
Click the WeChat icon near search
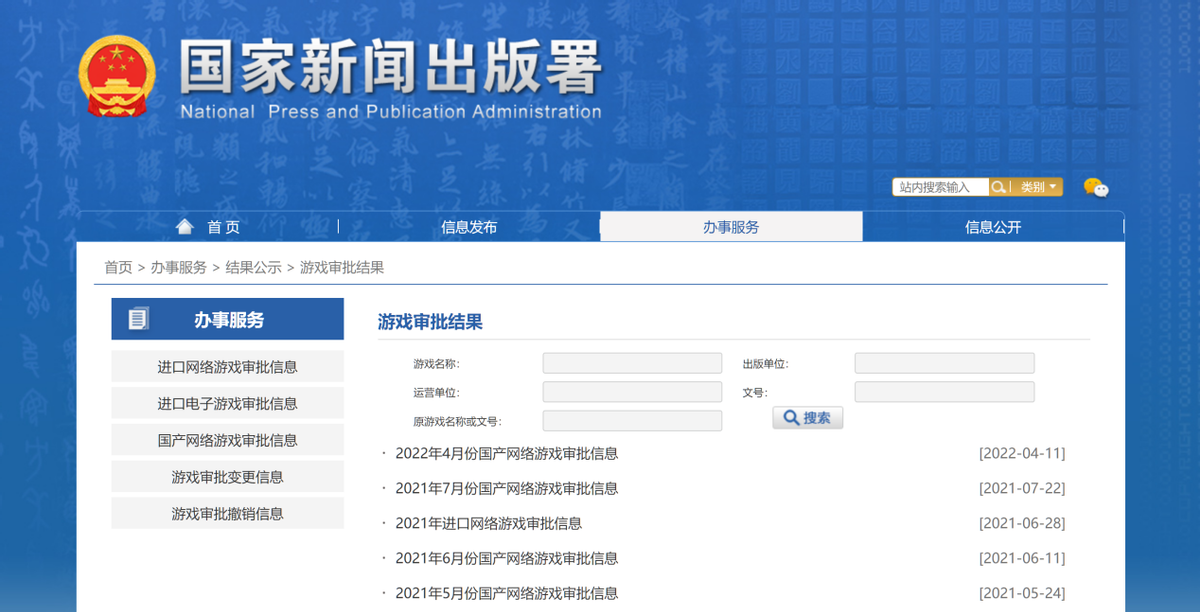click(x=1096, y=187)
